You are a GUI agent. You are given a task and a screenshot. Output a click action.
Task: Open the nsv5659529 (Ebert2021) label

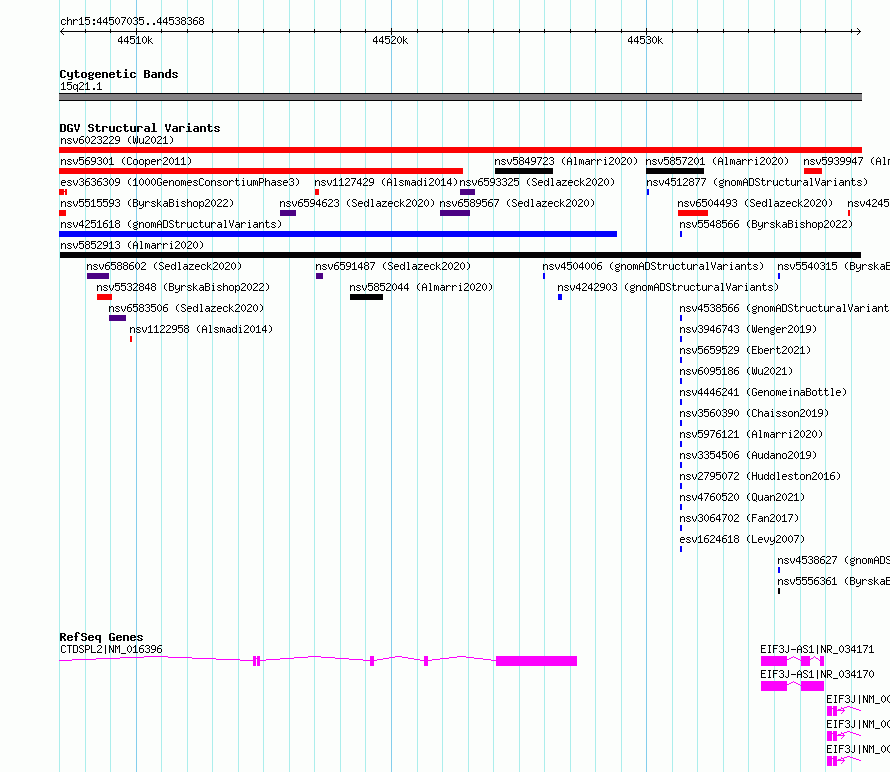click(x=745, y=350)
